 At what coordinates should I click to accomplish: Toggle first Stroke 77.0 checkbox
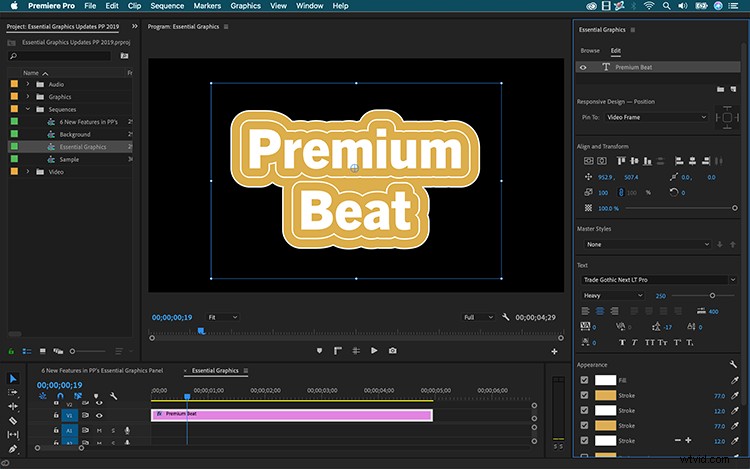click(x=584, y=395)
